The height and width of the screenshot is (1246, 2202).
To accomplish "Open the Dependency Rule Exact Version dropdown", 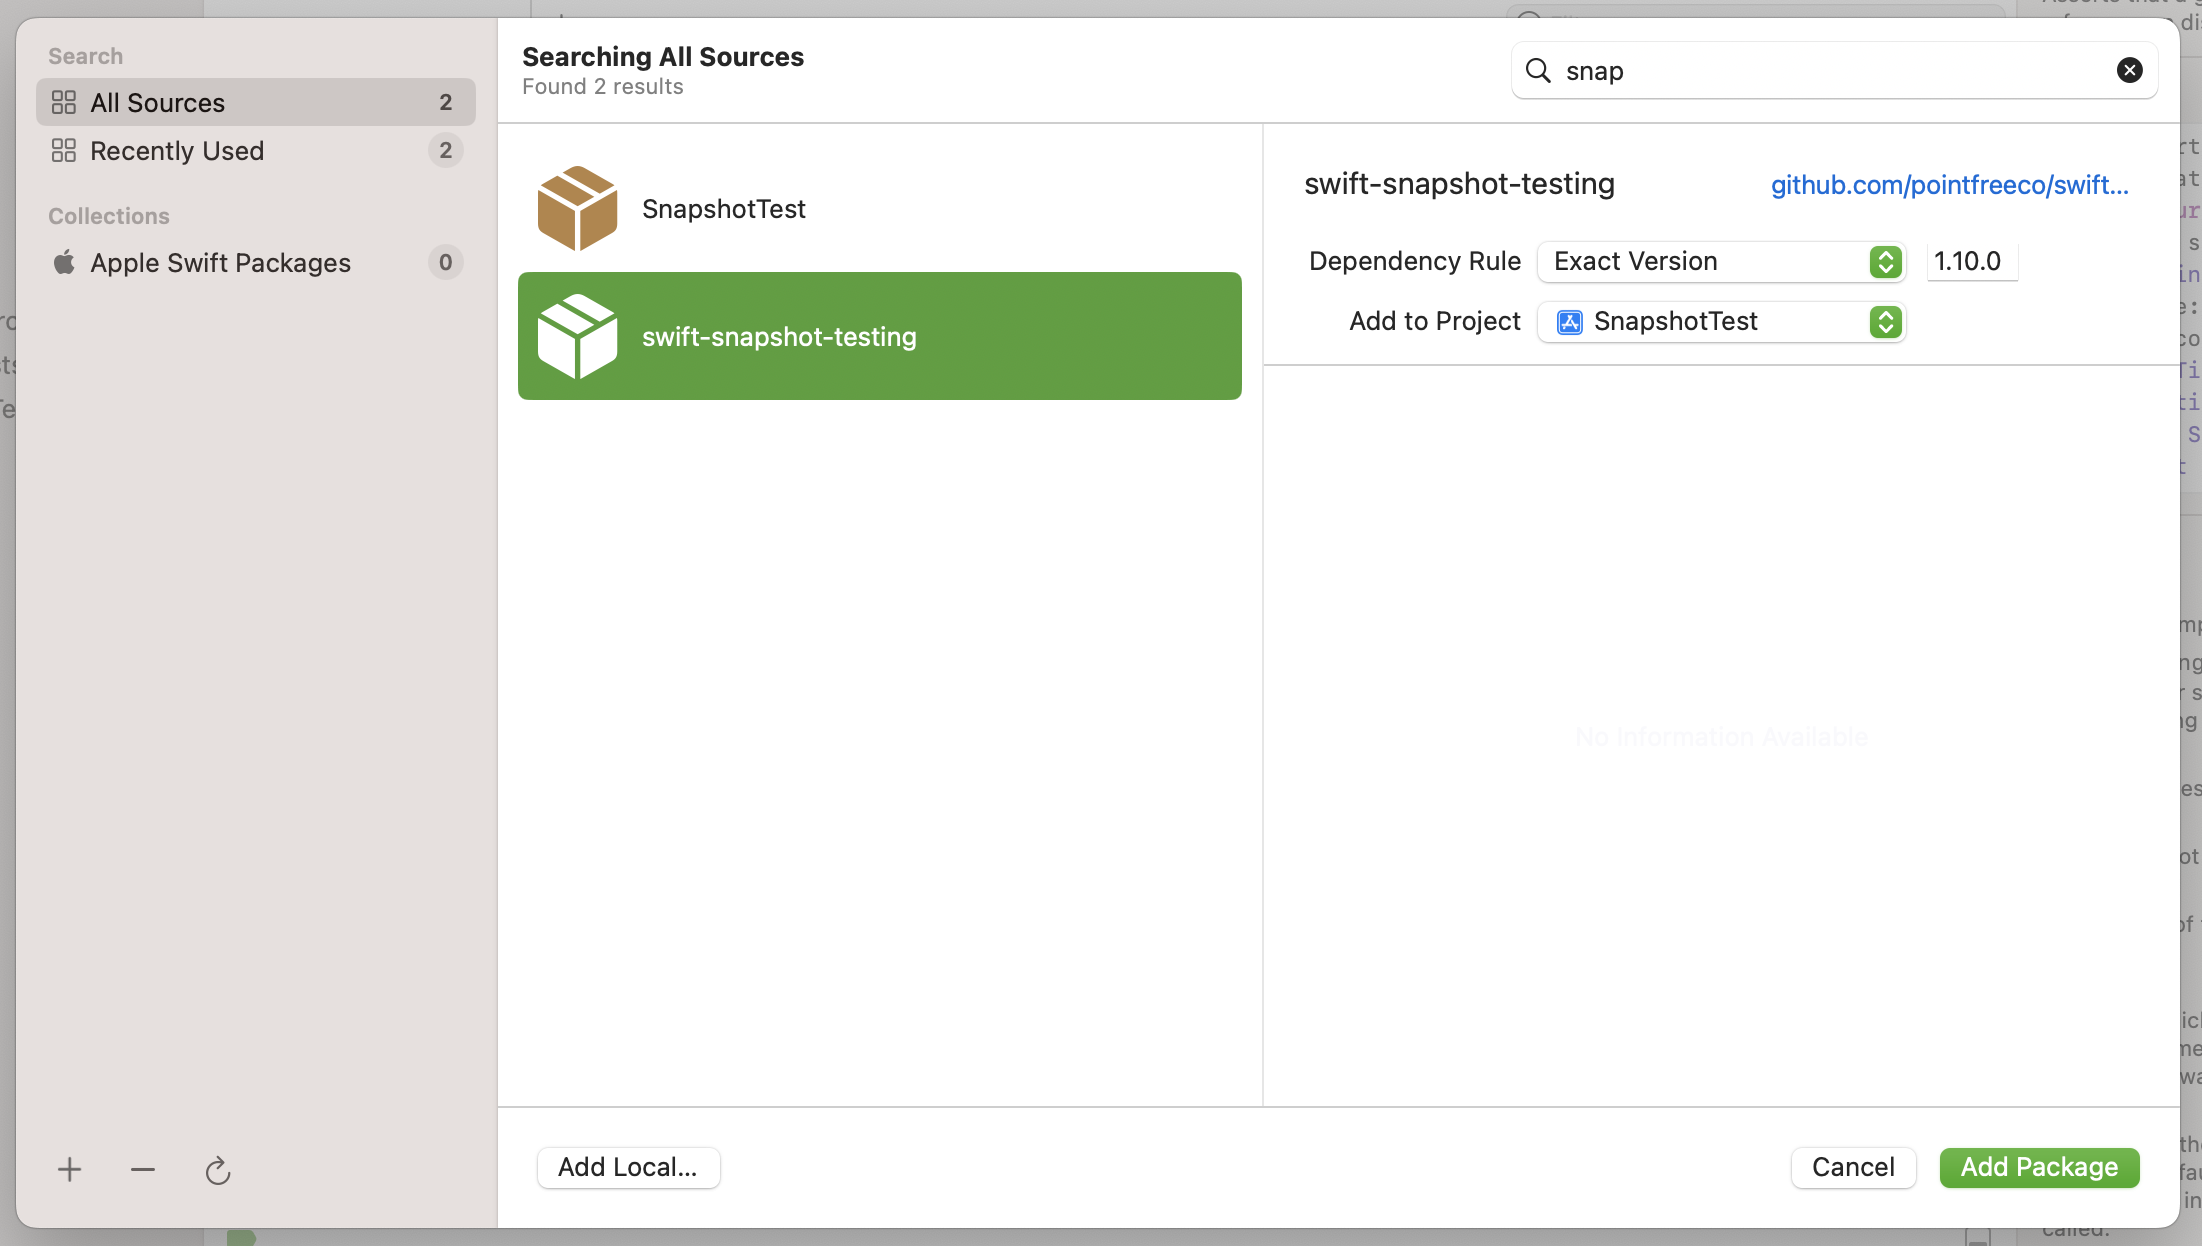I will point(1720,262).
